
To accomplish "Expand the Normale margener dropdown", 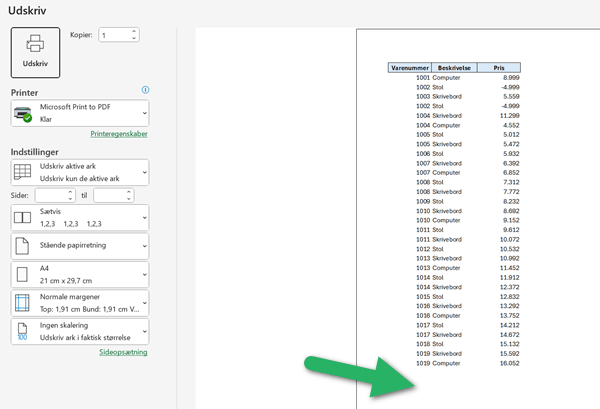I will (145, 302).
